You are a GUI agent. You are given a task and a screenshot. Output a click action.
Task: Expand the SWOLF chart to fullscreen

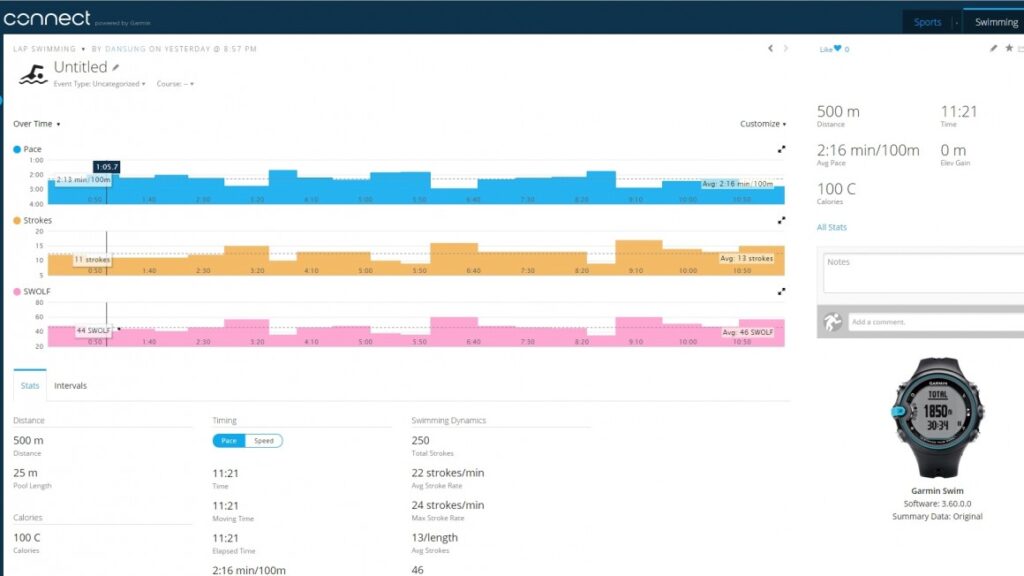(781, 291)
